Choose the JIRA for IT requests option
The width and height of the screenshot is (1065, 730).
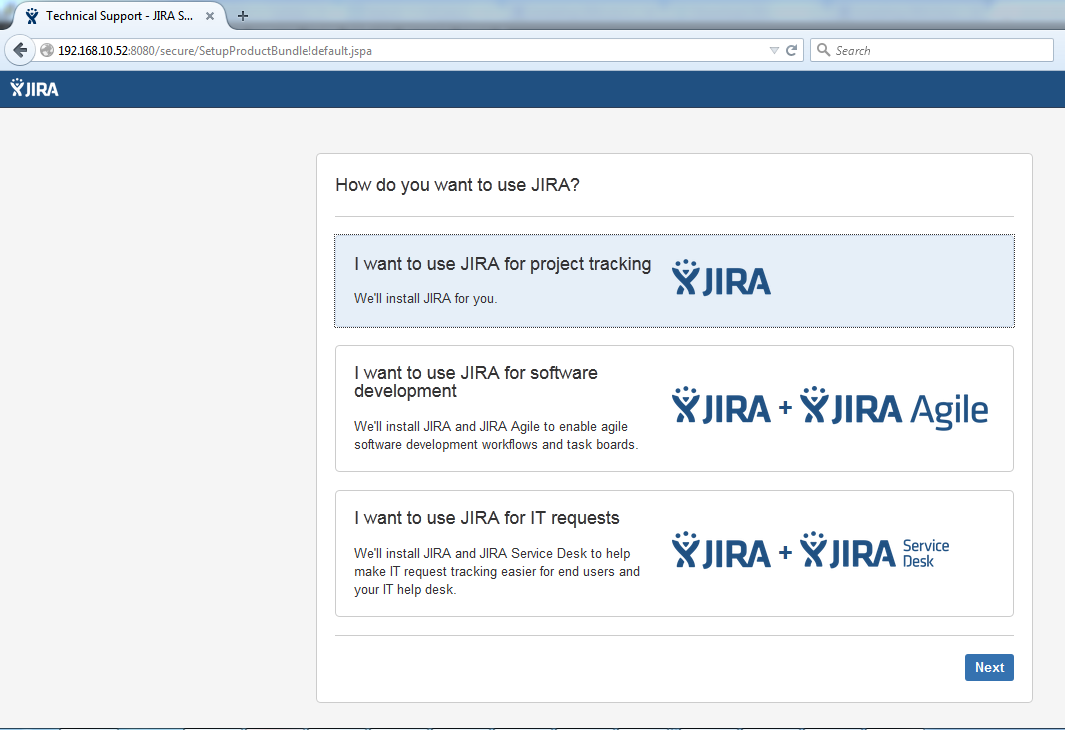674,553
